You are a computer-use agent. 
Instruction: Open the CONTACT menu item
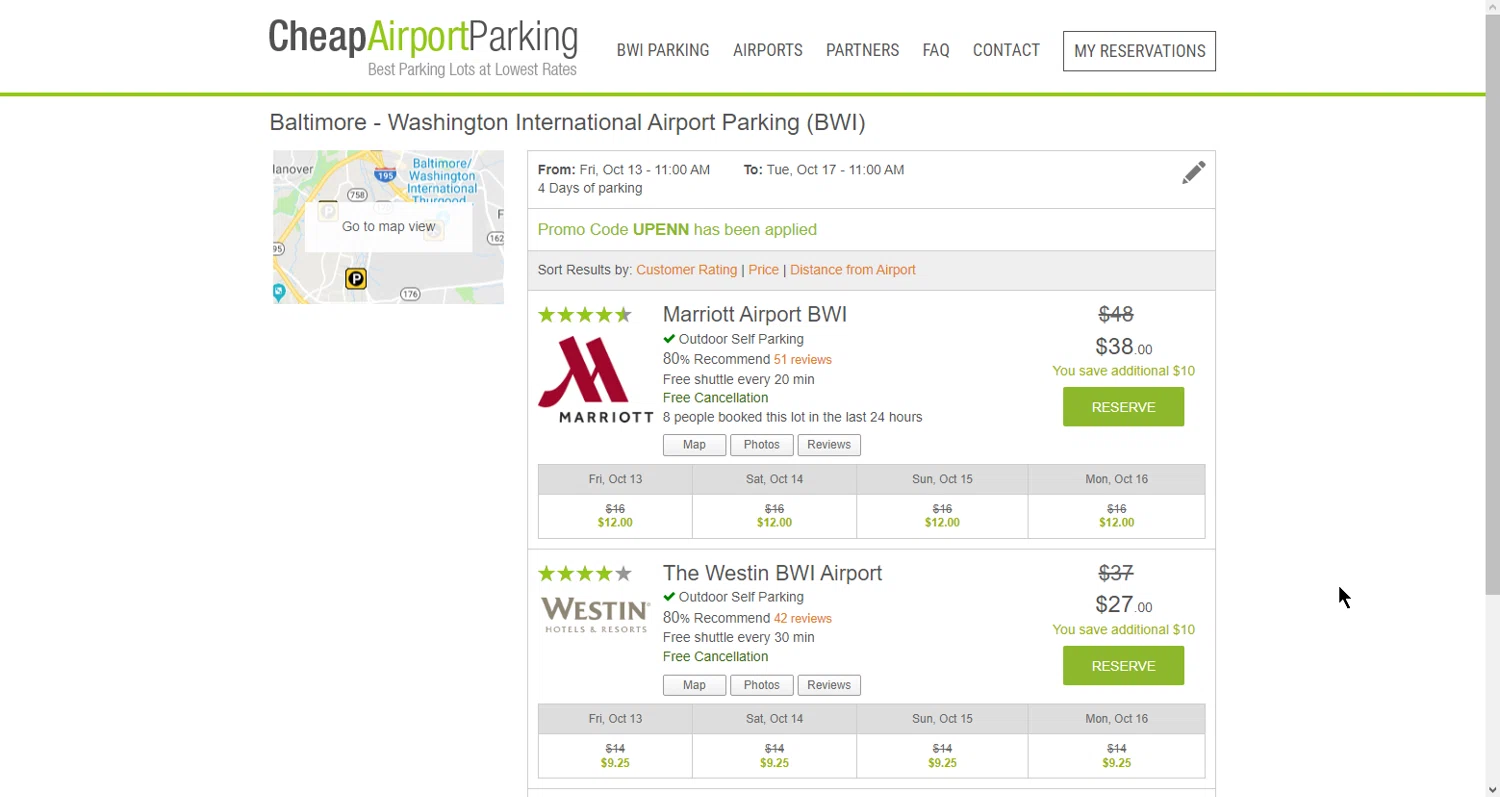tap(1006, 50)
